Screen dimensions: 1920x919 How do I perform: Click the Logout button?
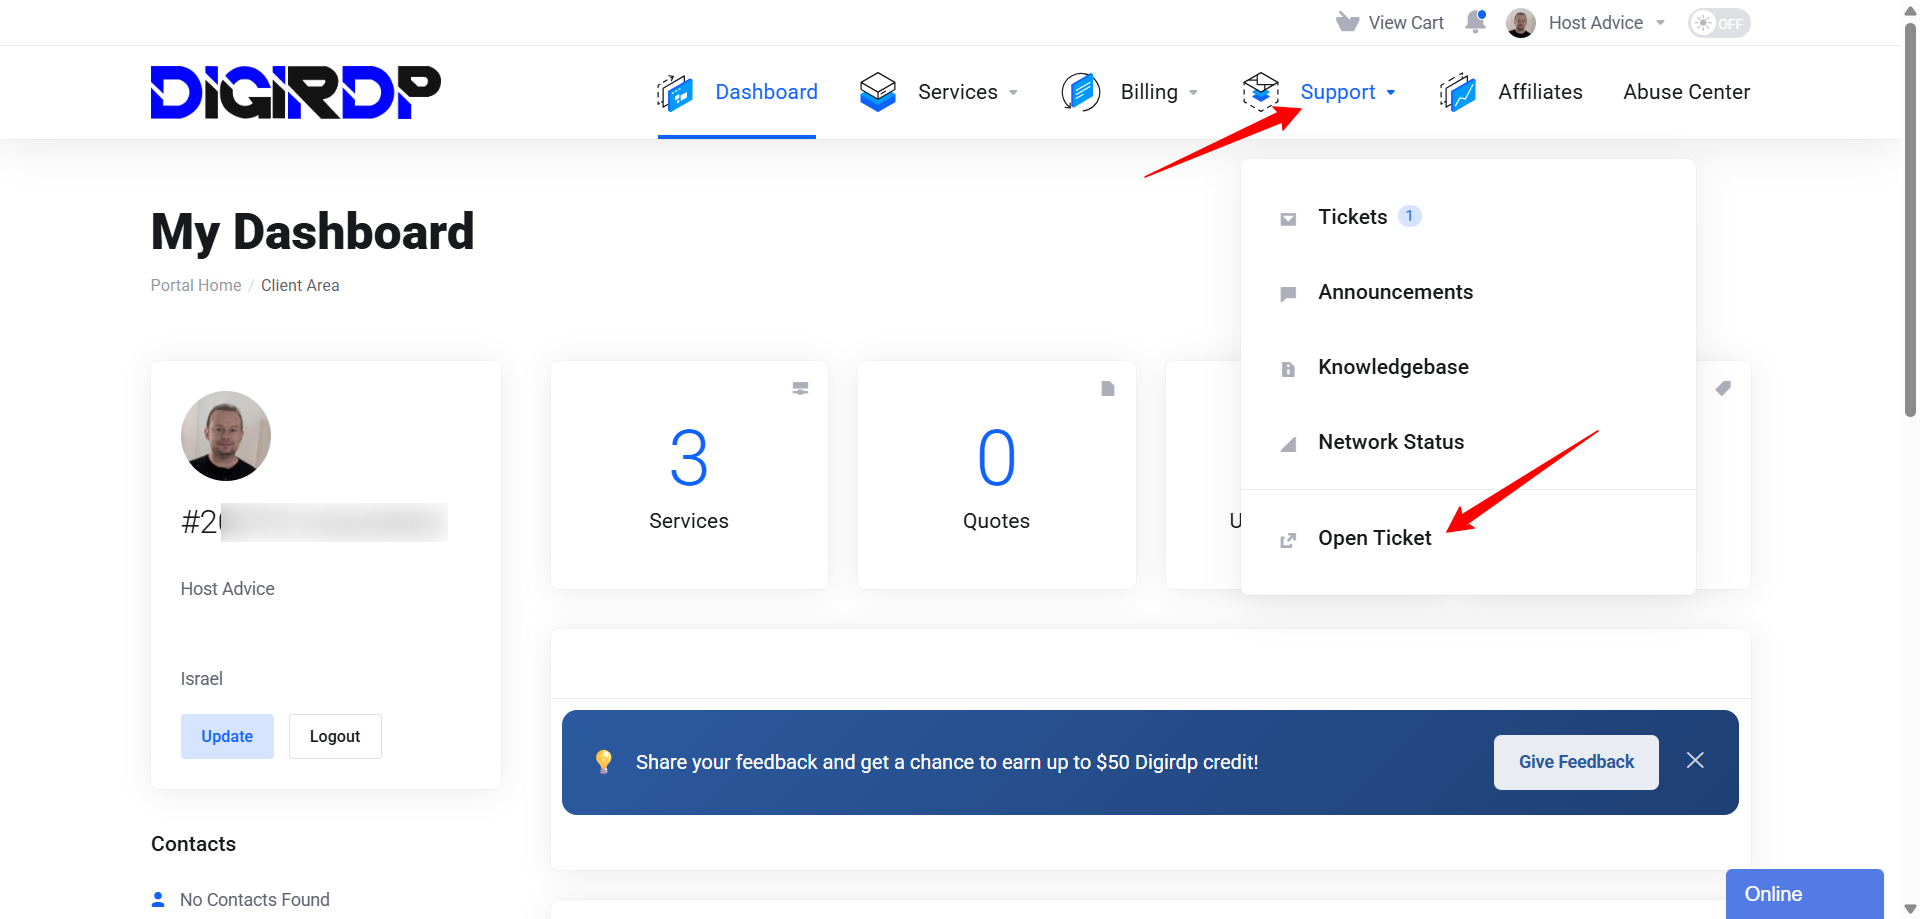pos(335,736)
